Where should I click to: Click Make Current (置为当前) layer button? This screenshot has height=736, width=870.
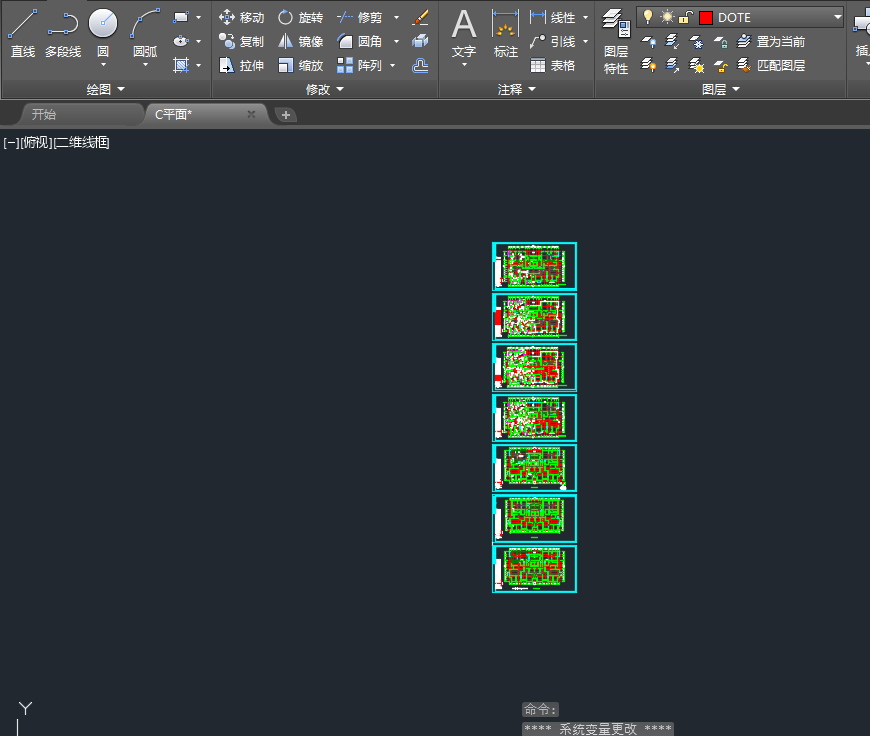[771, 41]
